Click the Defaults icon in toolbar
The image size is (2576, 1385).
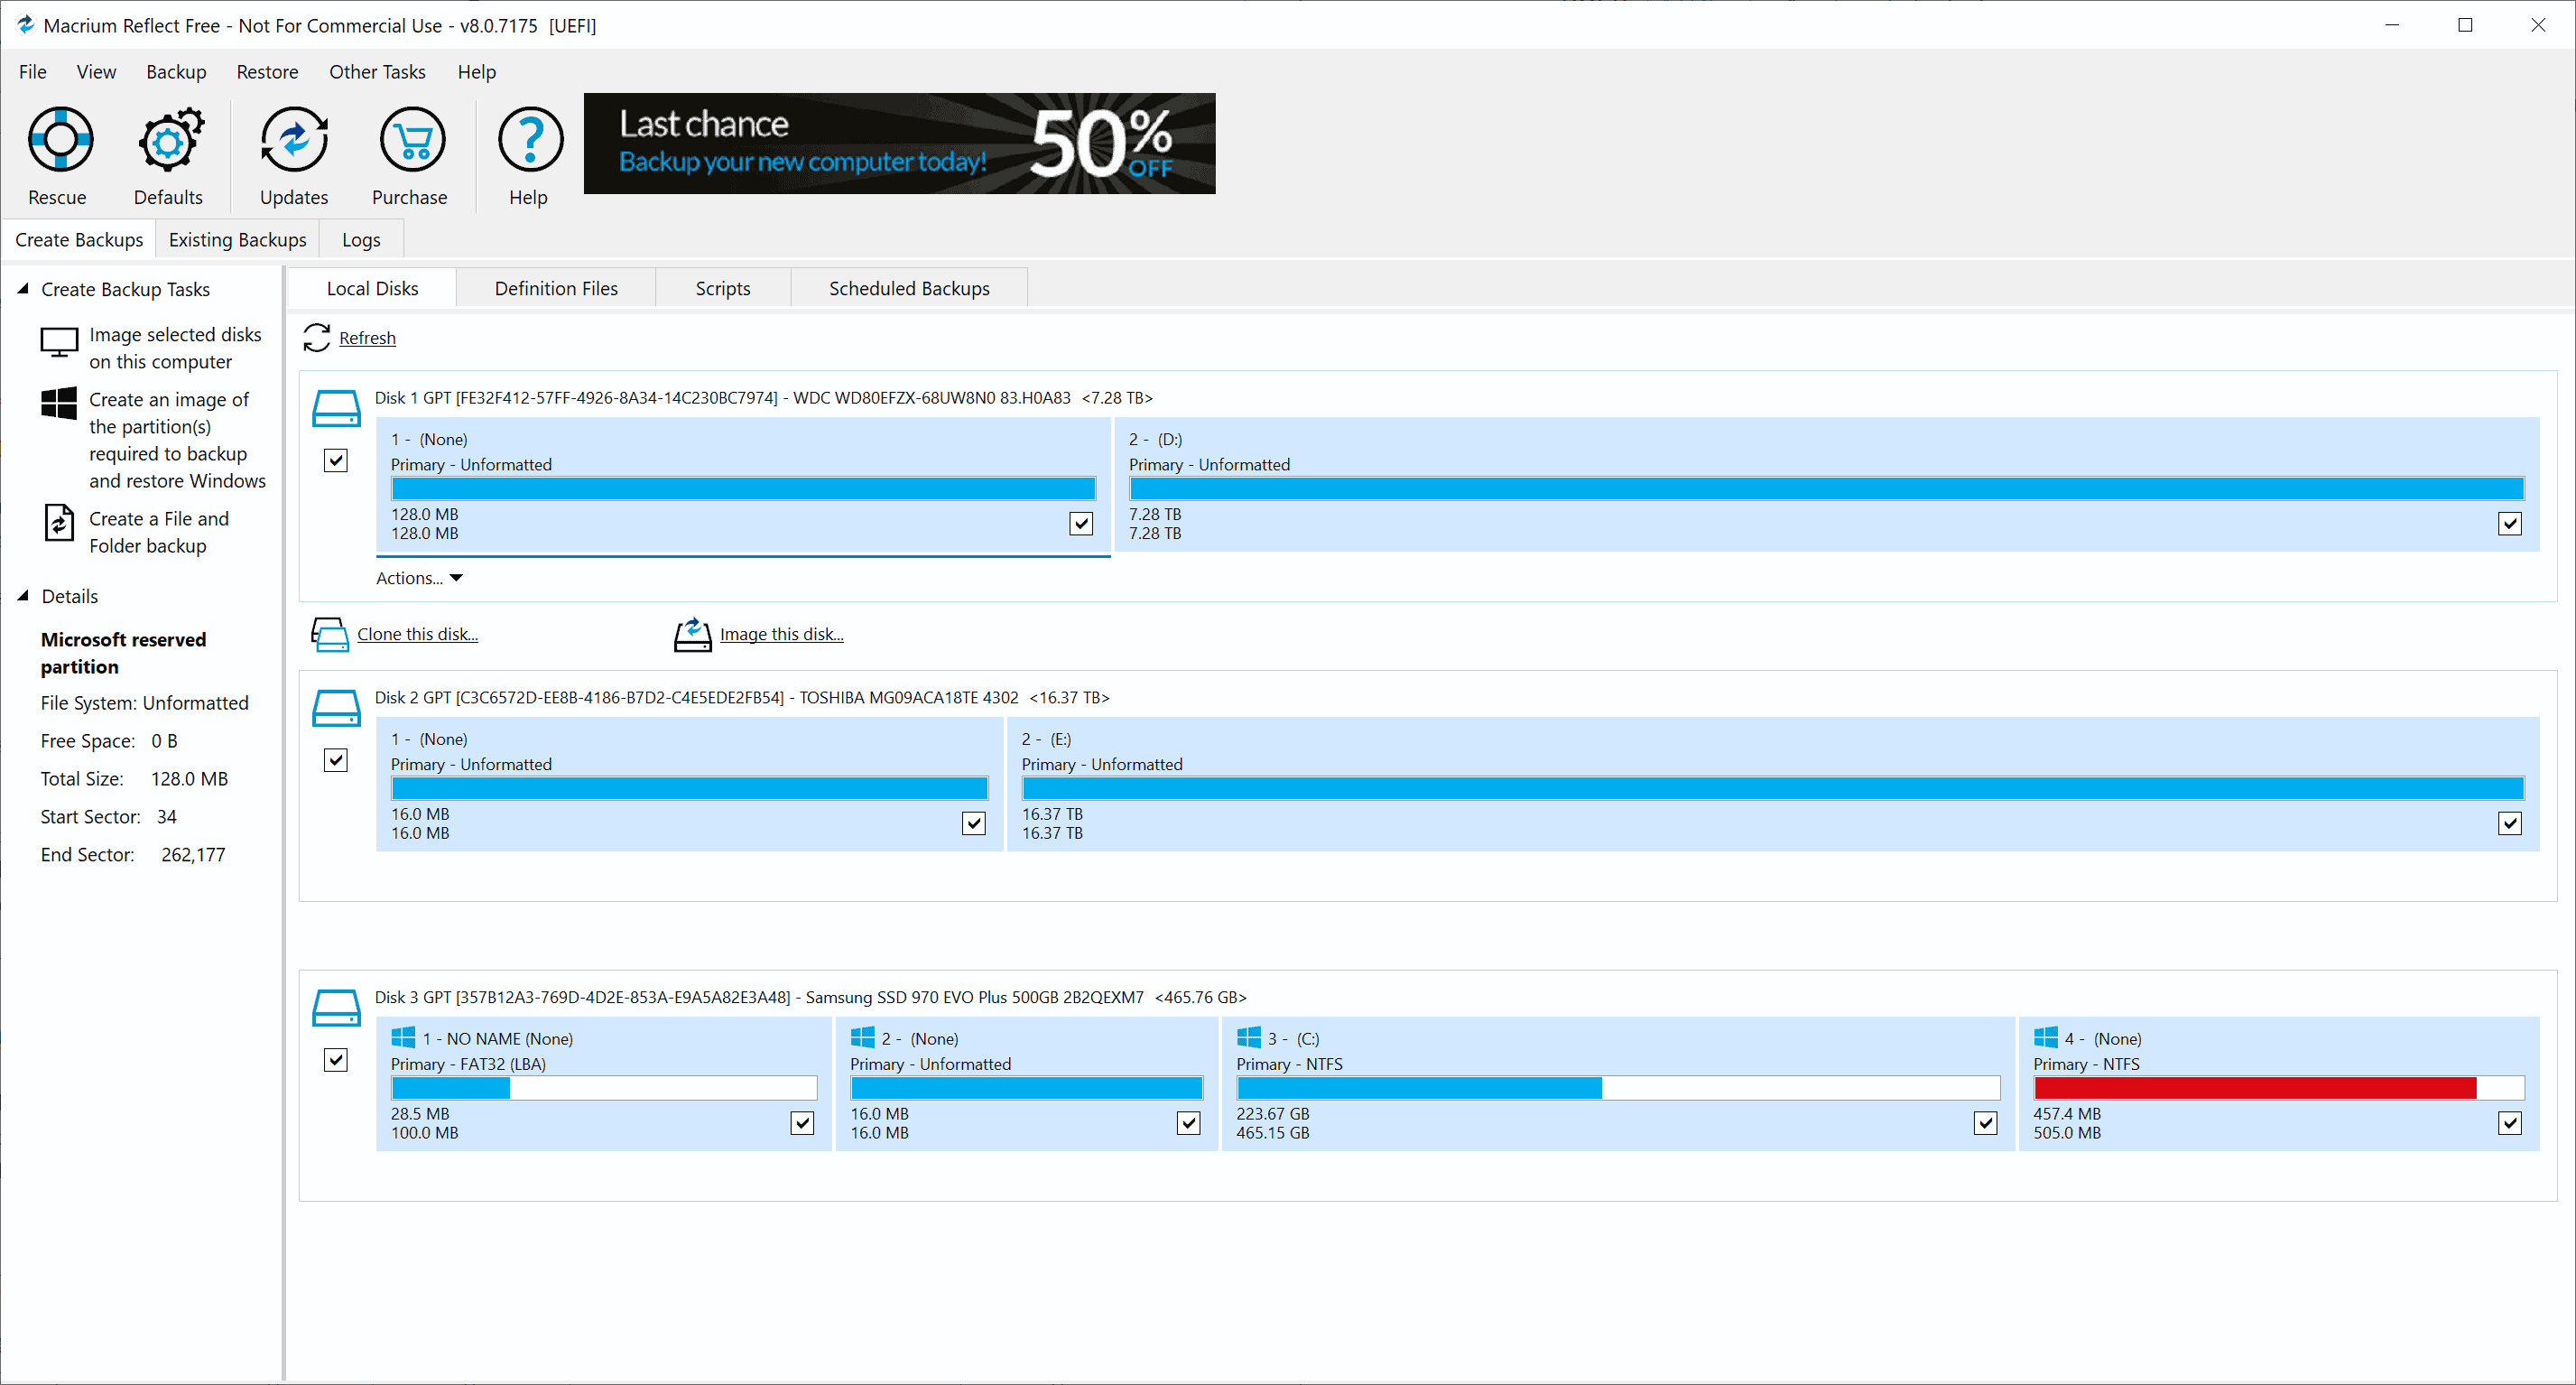pos(169,153)
